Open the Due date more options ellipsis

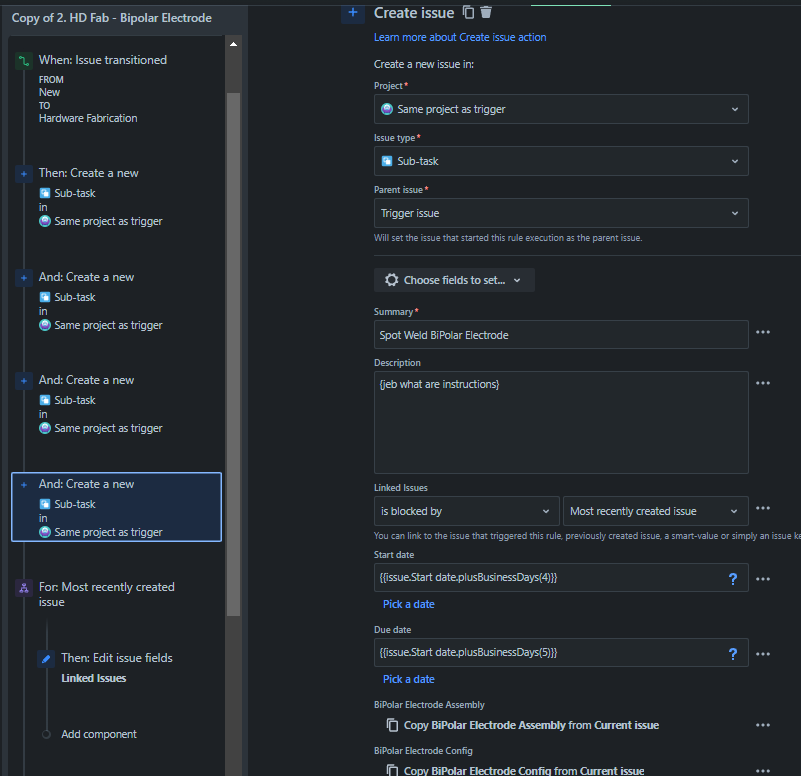tap(763, 654)
